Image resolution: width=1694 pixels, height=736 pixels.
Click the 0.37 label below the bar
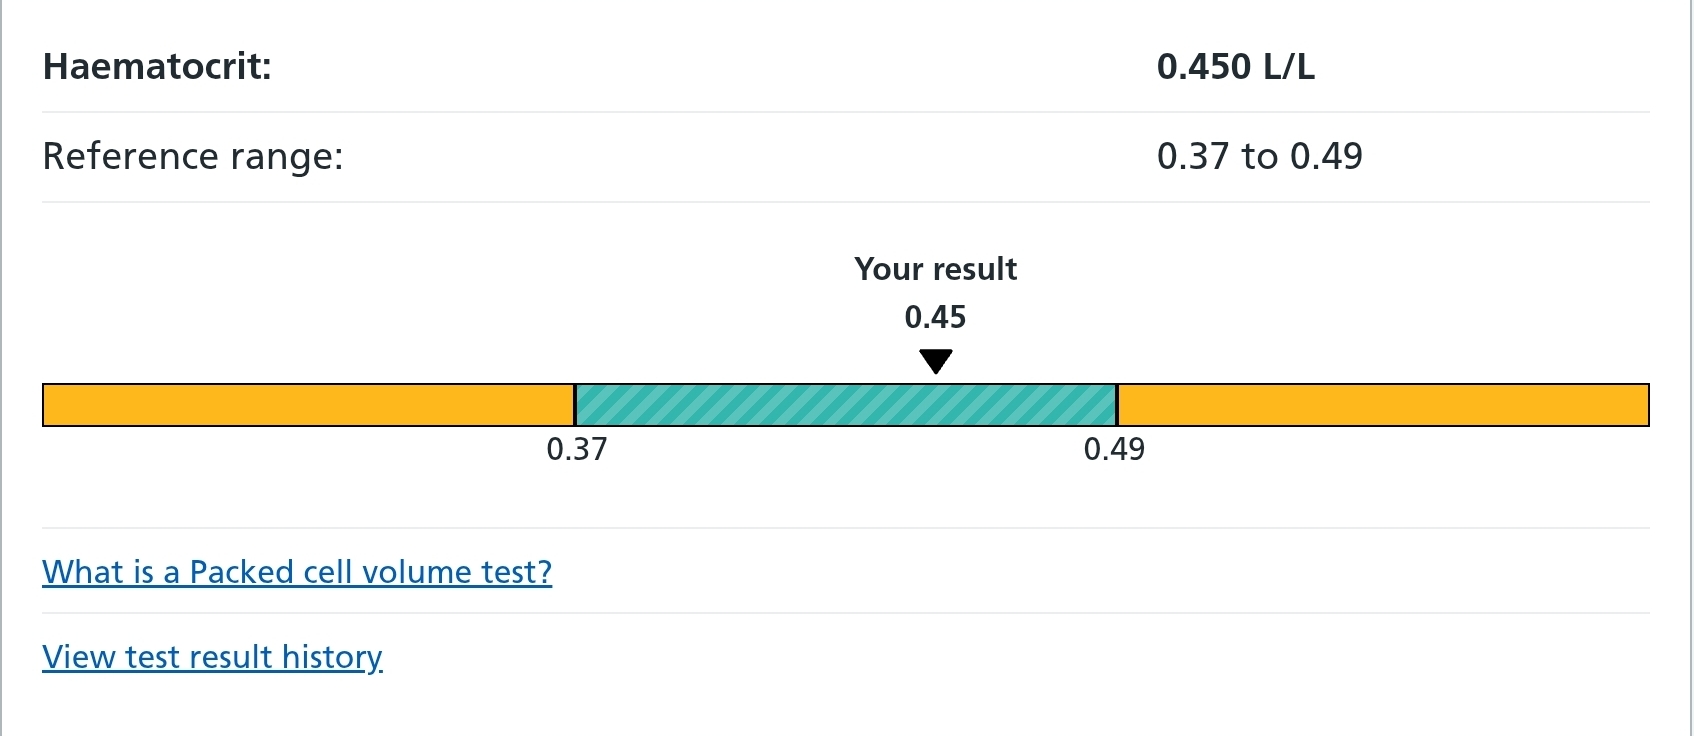[x=577, y=449]
